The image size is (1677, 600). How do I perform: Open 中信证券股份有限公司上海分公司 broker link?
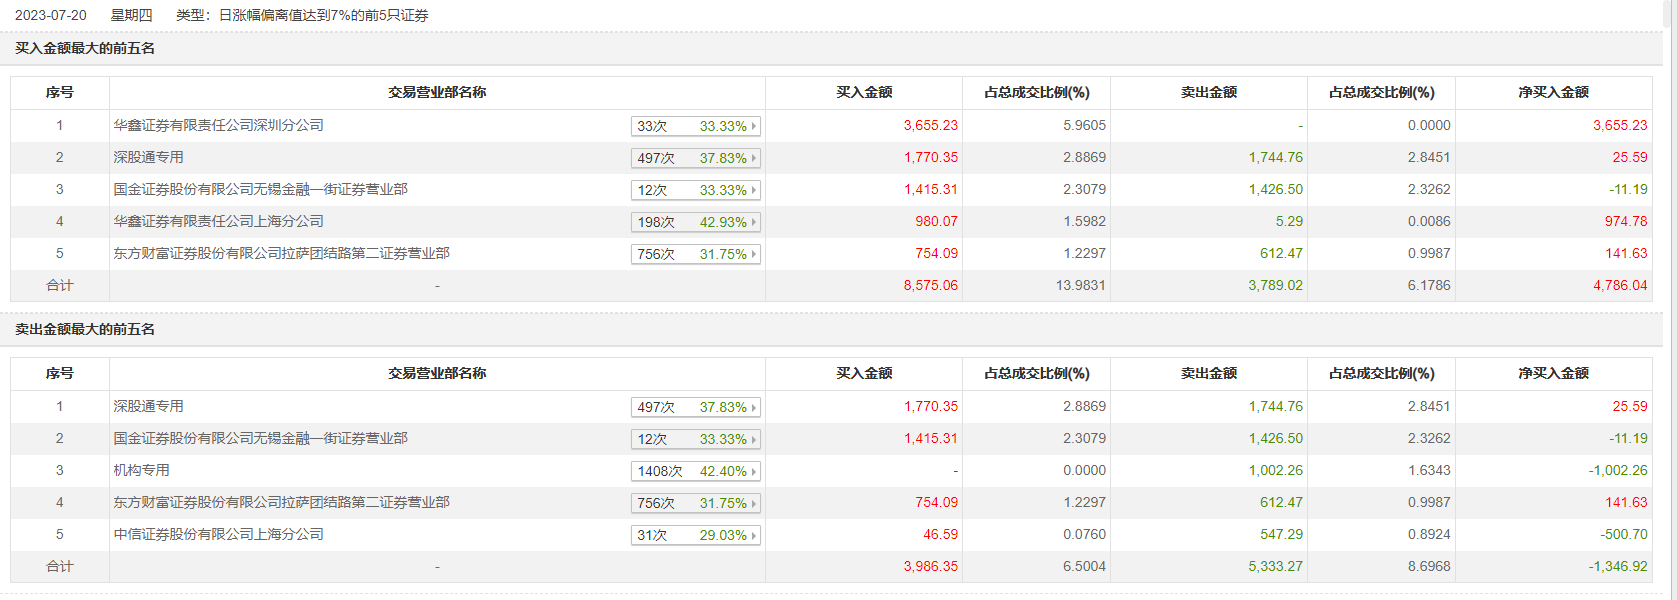(x=218, y=534)
